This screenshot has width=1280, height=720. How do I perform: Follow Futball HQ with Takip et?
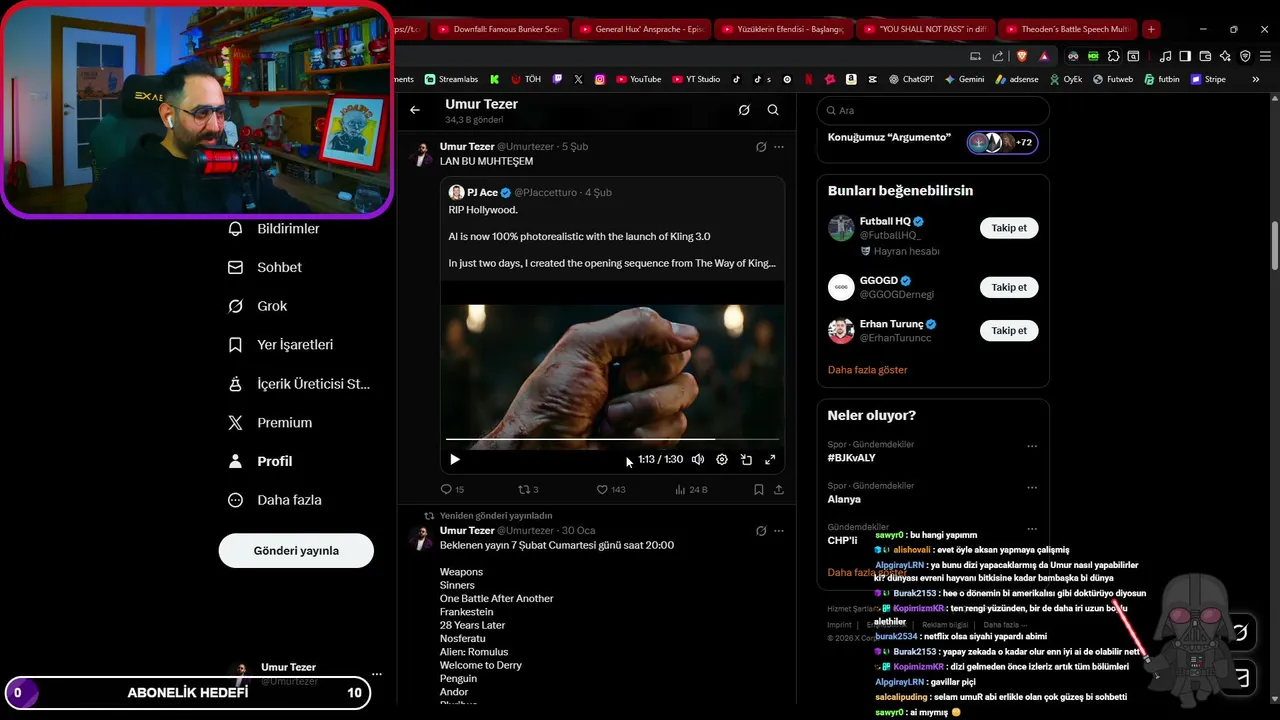click(x=1009, y=228)
